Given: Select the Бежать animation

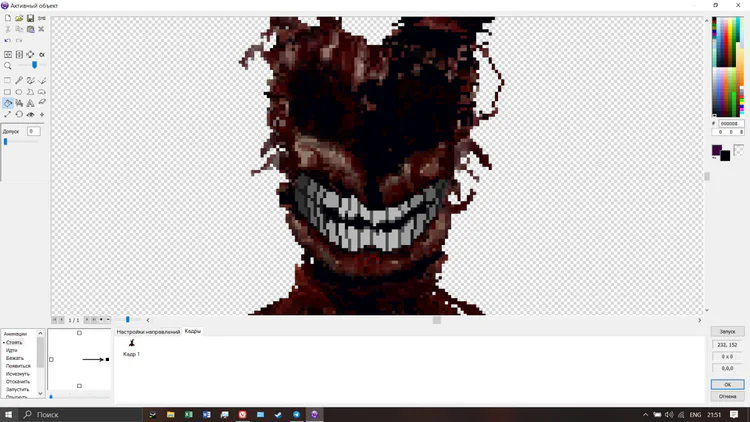Looking at the screenshot, I should pos(14,358).
